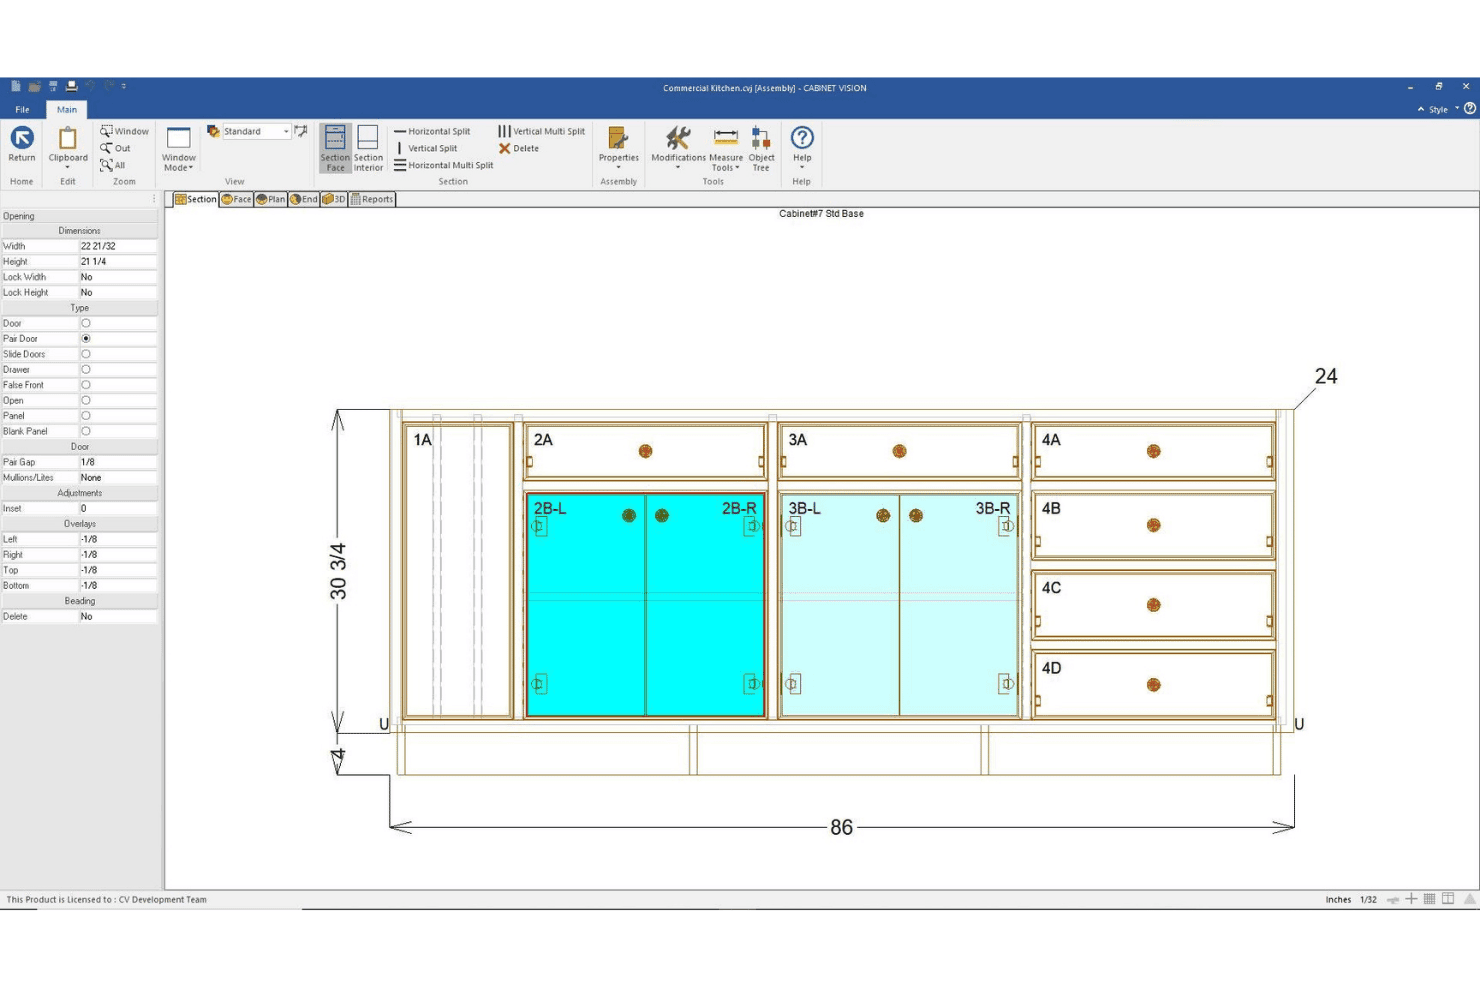Screen dimensions: 1480x987
Task: Select the Door type radio button
Action: pos(86,323)
